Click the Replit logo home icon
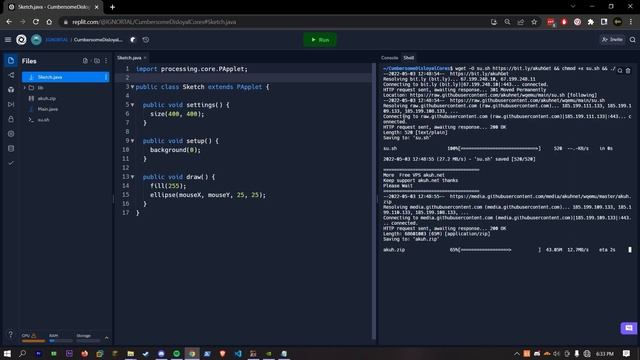The height and width of the screenshot is (360, 640). [x=21, y=40]
